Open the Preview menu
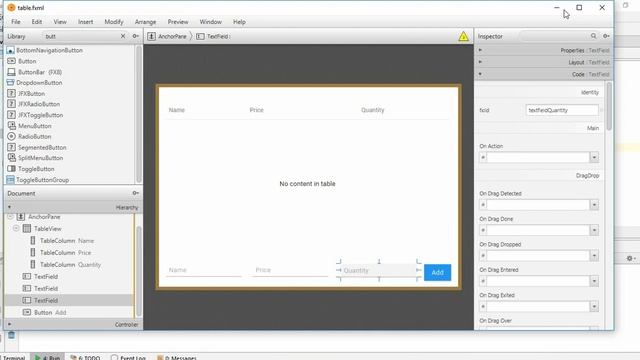Image resolution: width=640 pixels, height=360 pixels. pos(178,22)
